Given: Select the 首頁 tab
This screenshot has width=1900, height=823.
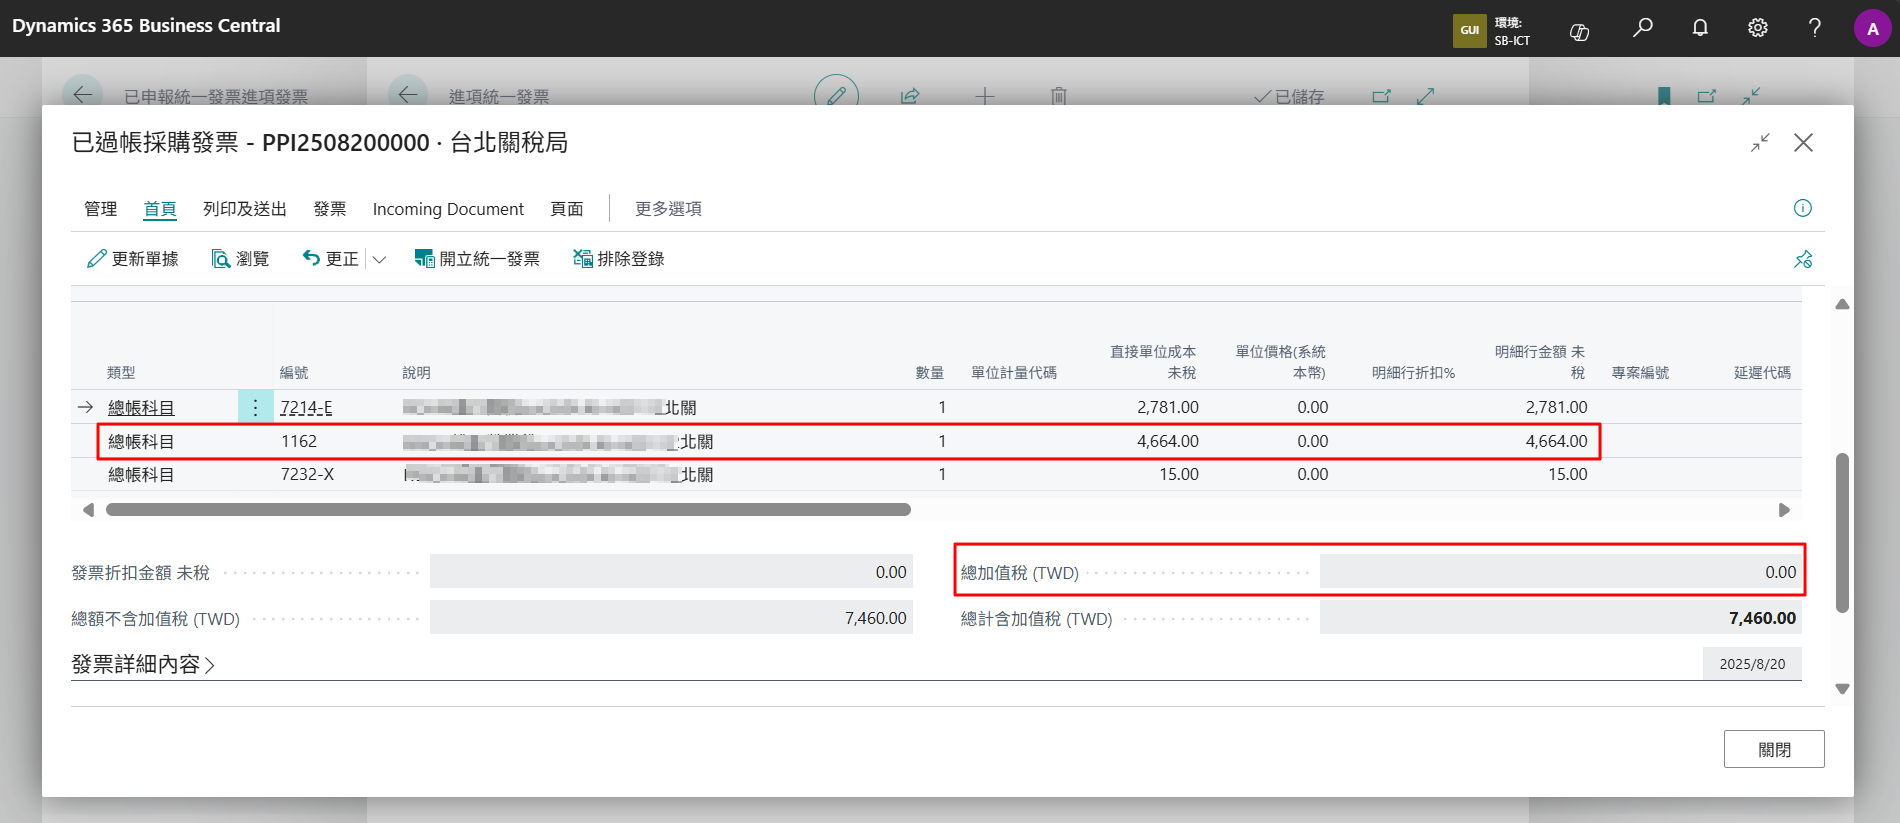Looking at the screenshot, I should coord(160,209).
